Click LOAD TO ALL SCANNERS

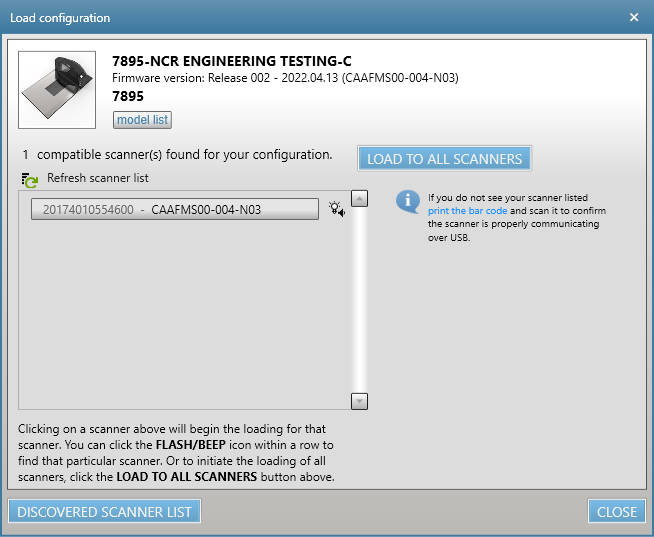(x=445, y=159)
